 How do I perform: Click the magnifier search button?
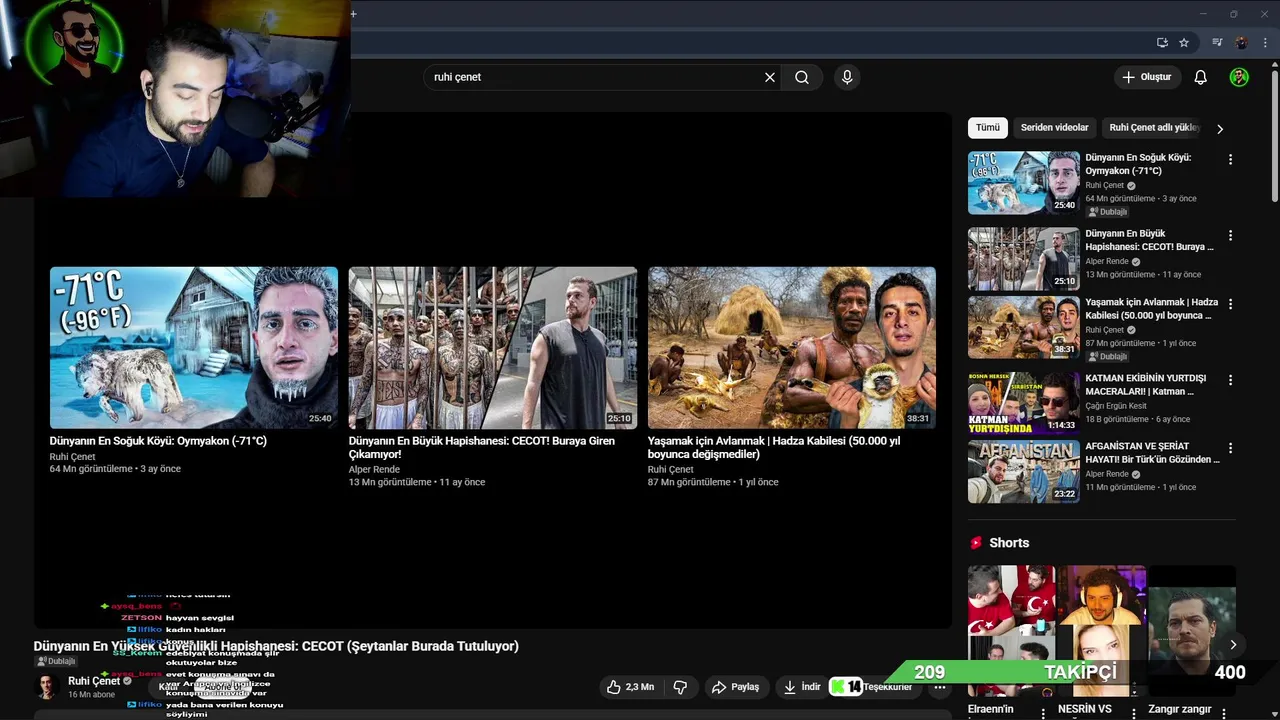click(x=802, y=77)
